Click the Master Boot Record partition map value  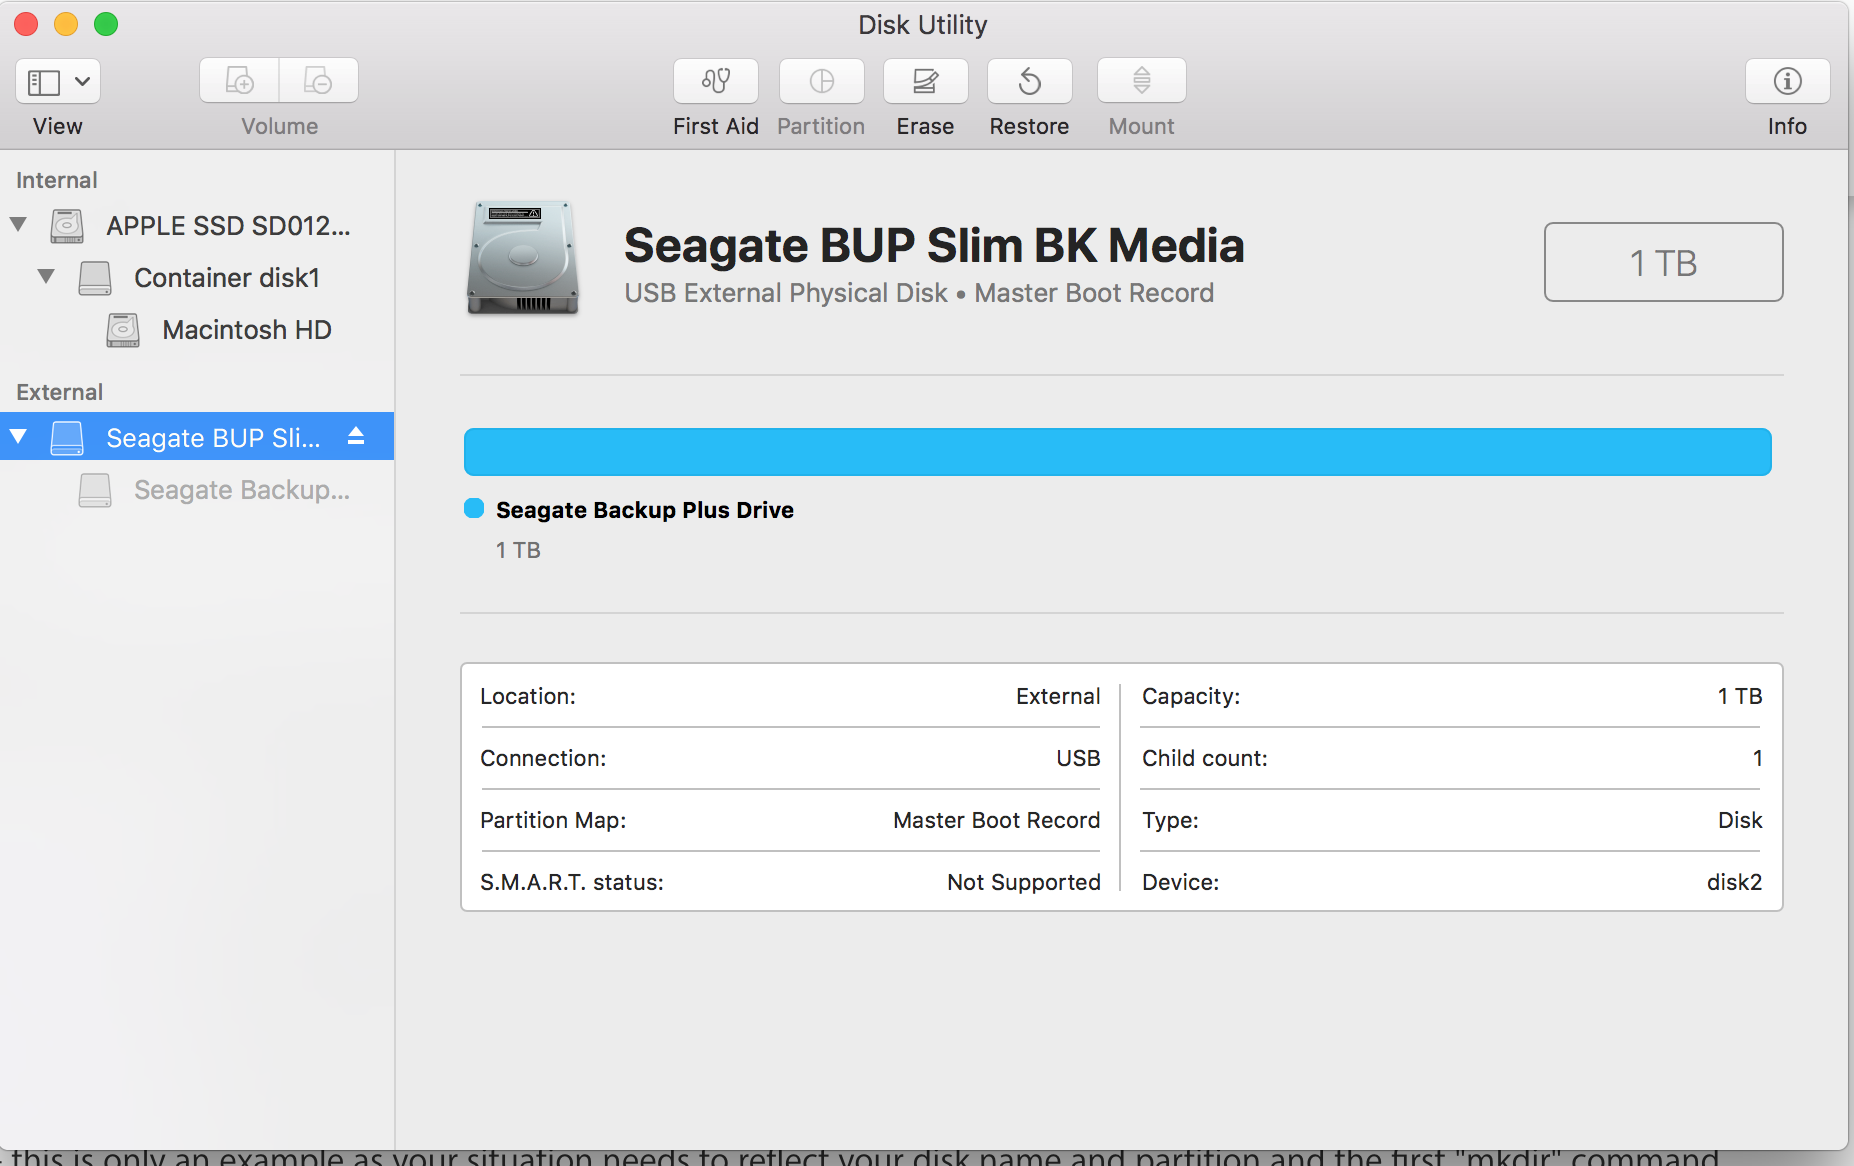coord(997,820)
